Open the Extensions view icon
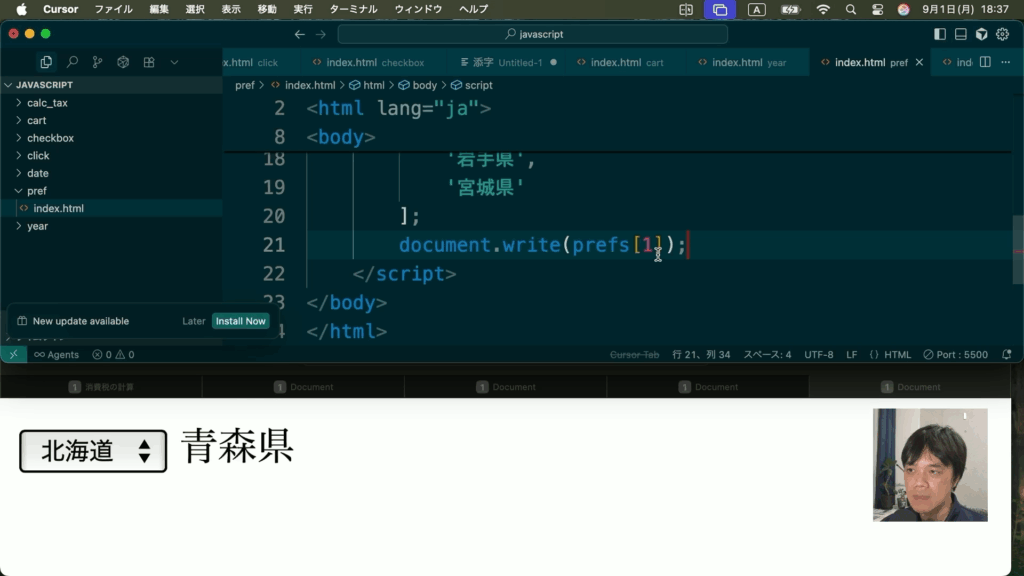The image size is (1024, 576). (x=149, y=62)
